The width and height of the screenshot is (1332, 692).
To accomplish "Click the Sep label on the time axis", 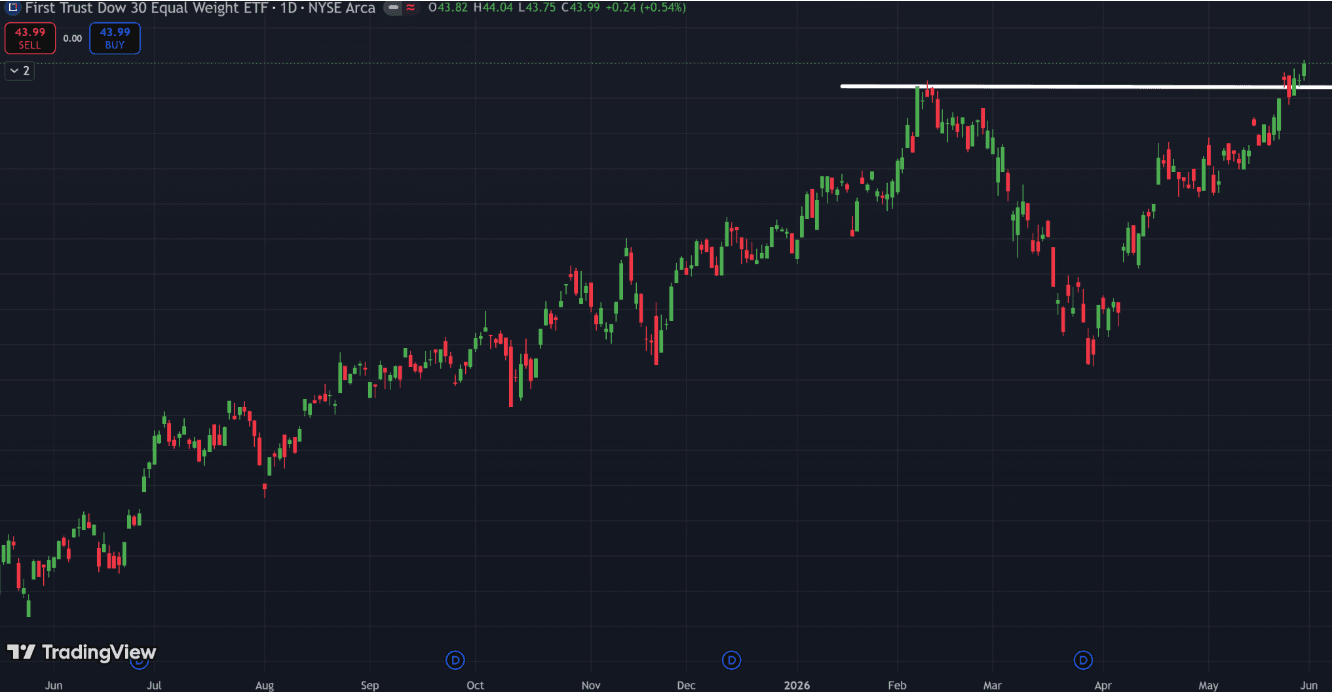I will (370, 685).
